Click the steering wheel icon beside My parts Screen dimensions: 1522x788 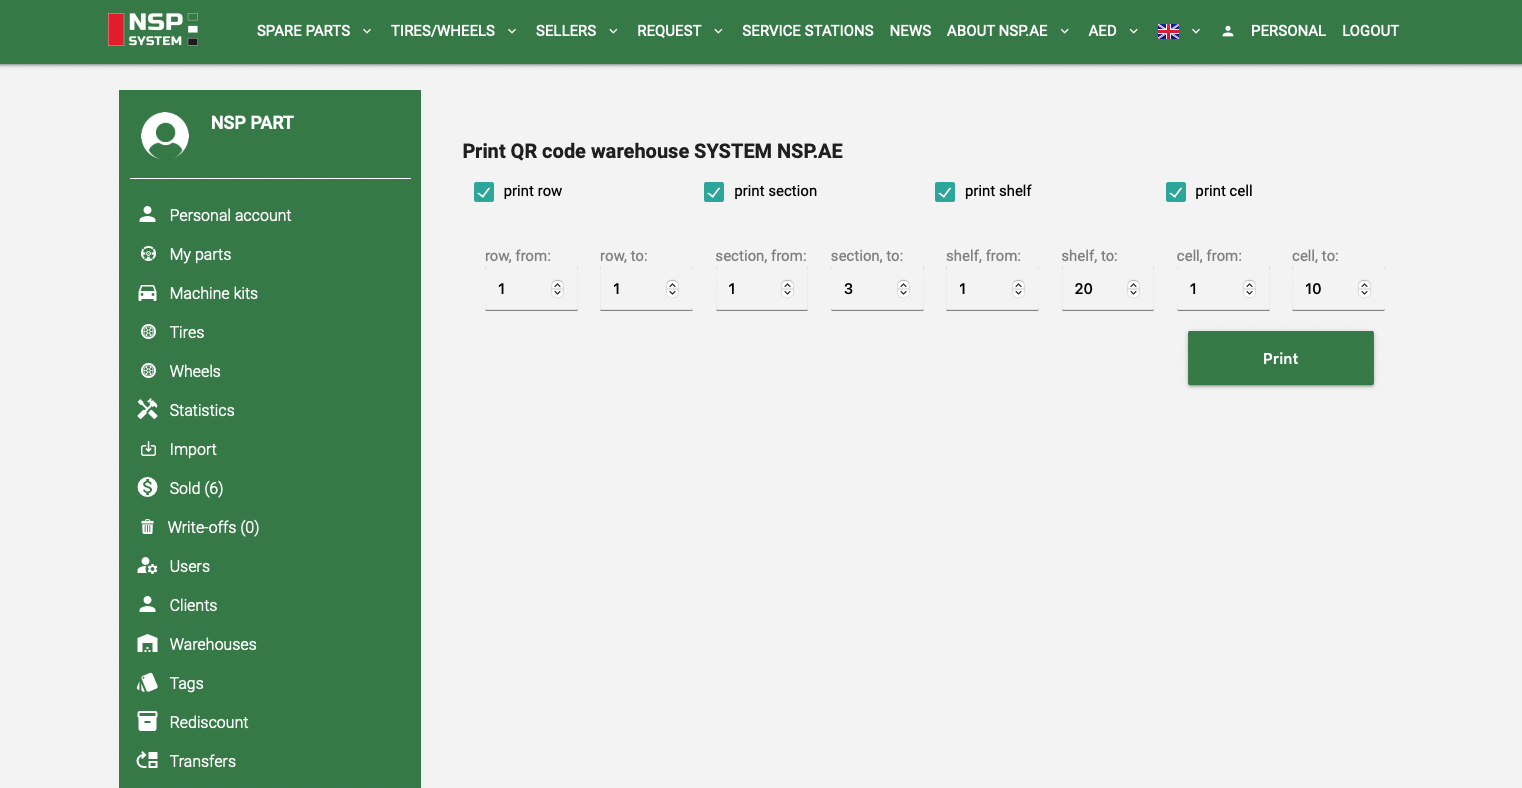[x=148, y=254]
